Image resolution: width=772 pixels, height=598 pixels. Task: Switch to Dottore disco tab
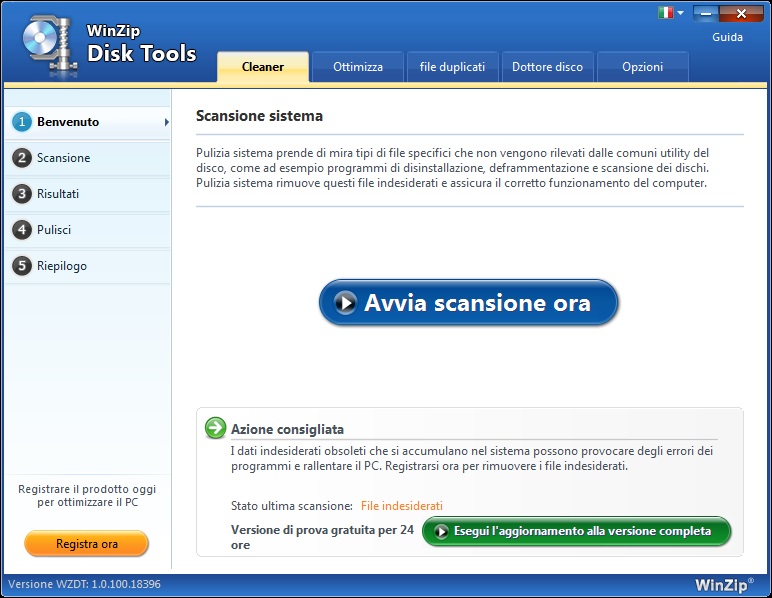click(547, 67)
